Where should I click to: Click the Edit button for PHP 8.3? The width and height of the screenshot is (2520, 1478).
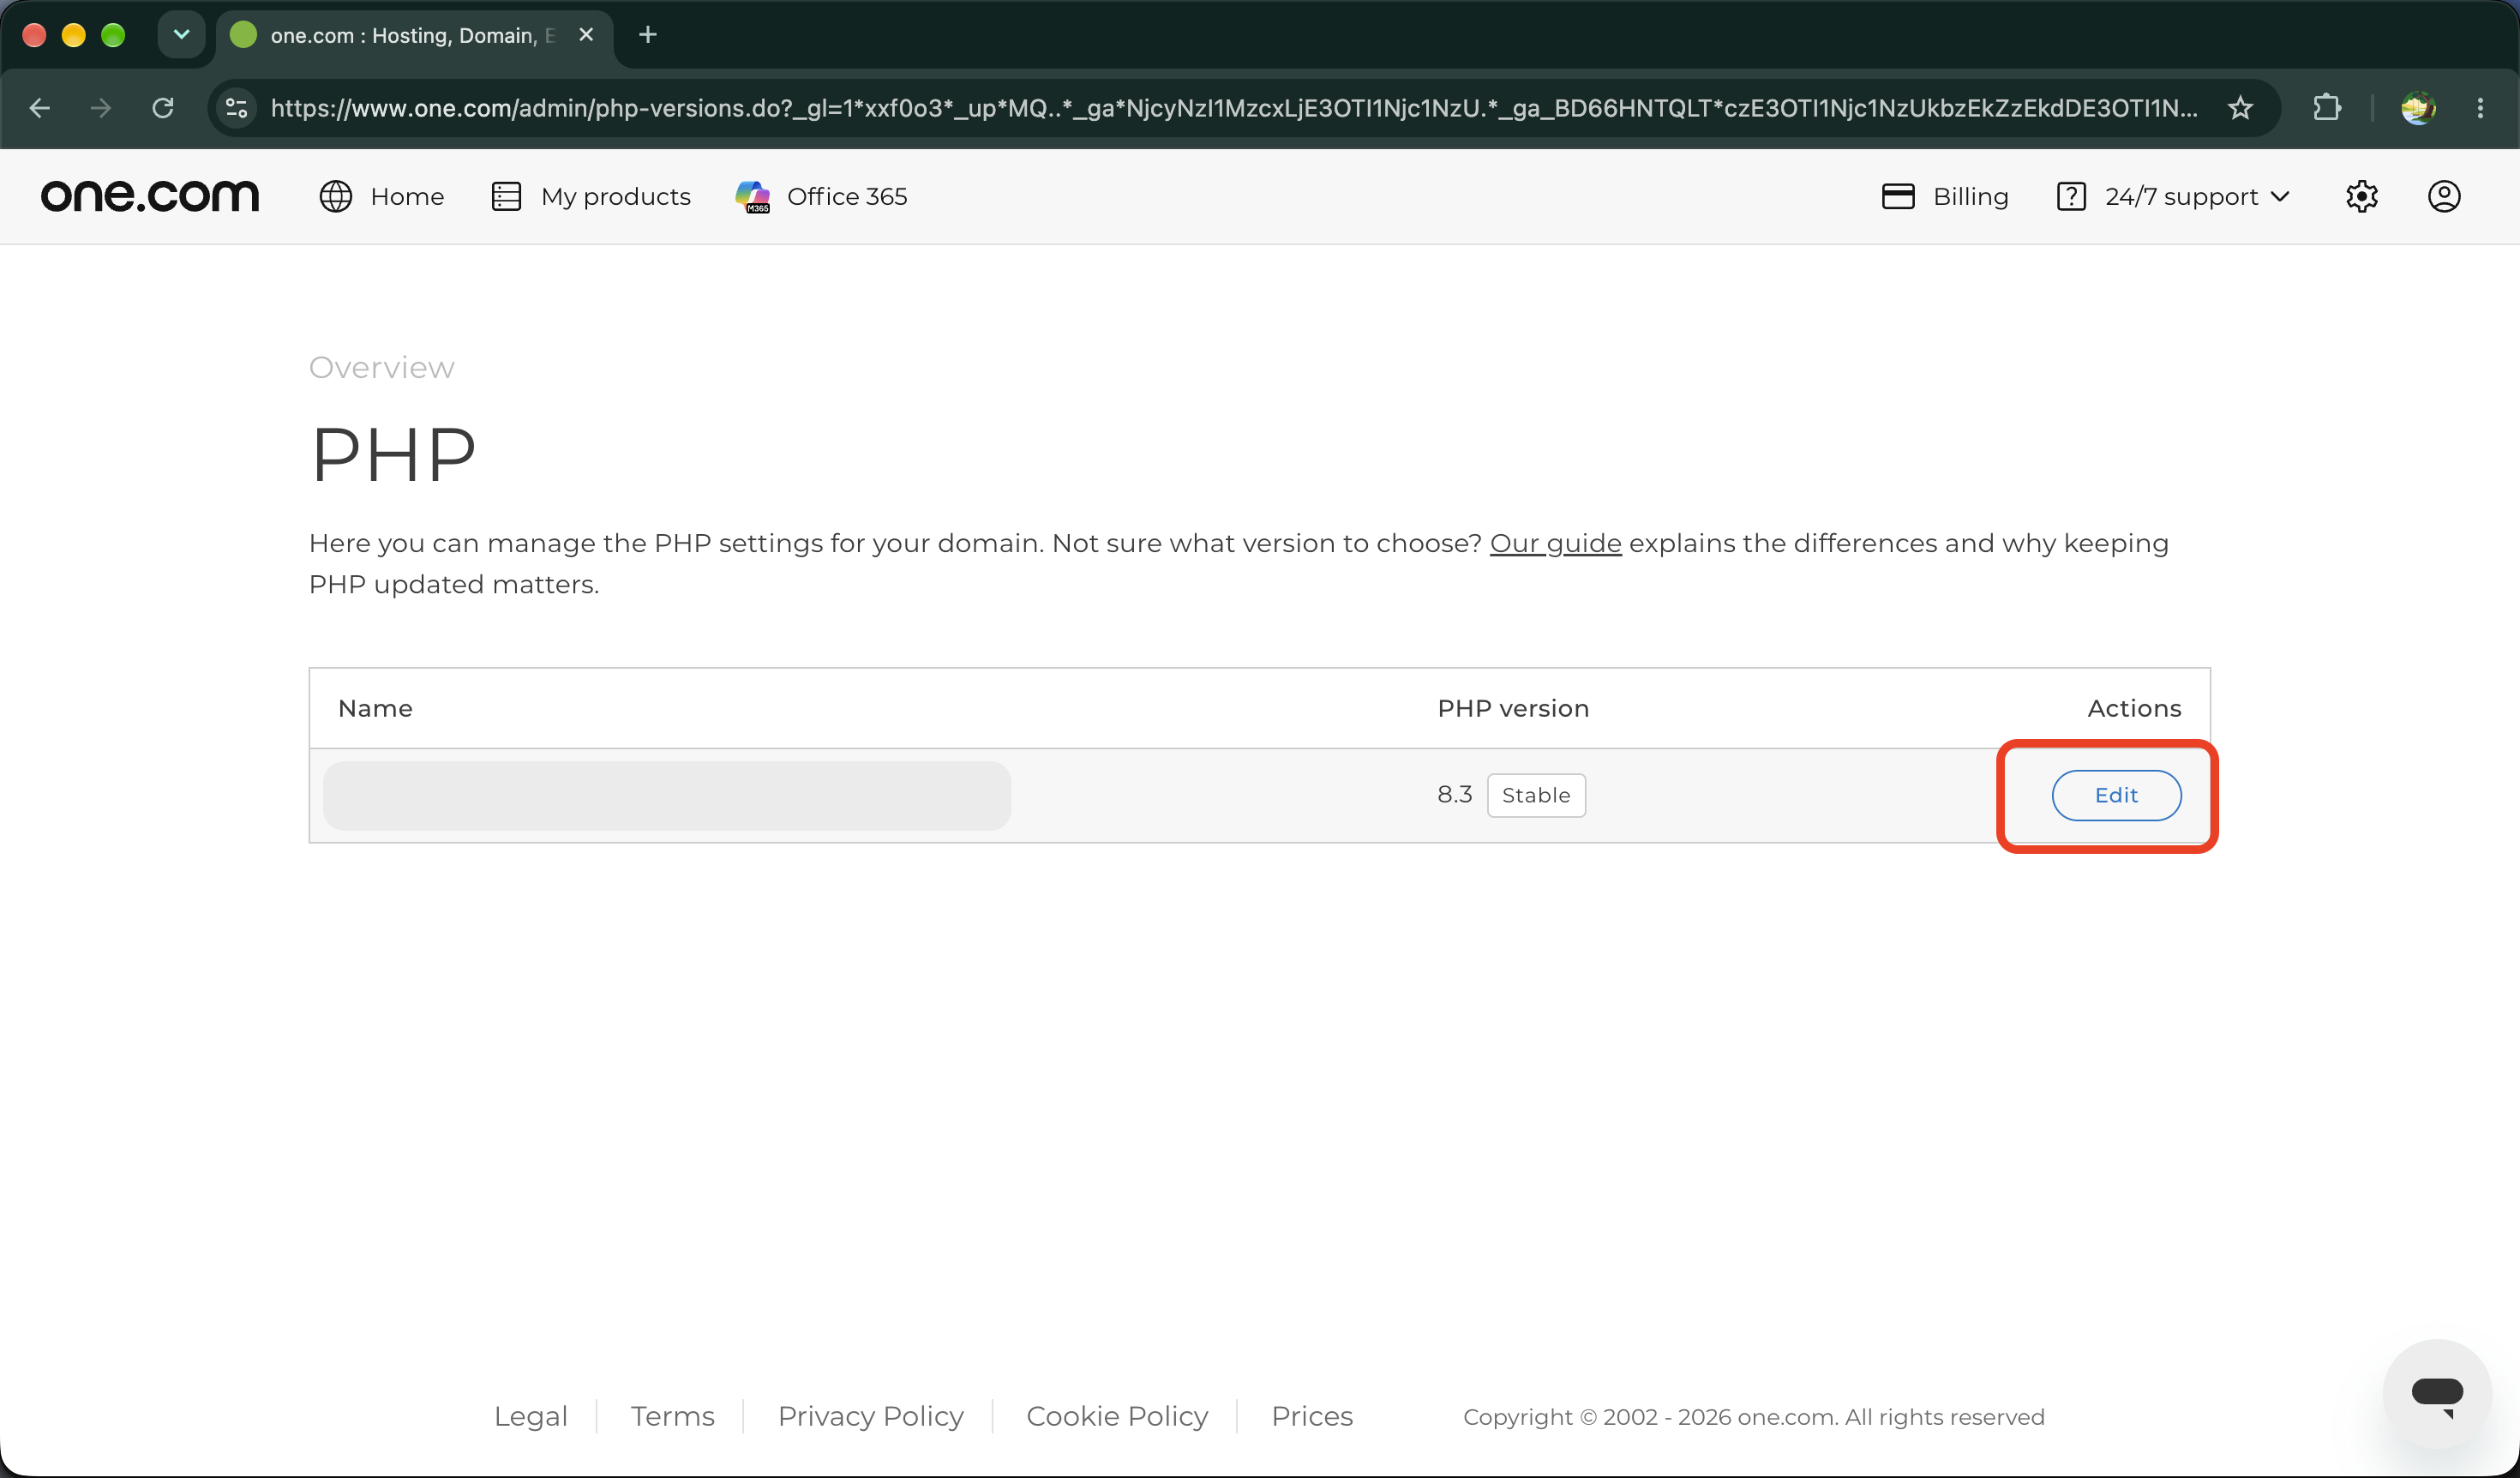tap(2116, 795)
